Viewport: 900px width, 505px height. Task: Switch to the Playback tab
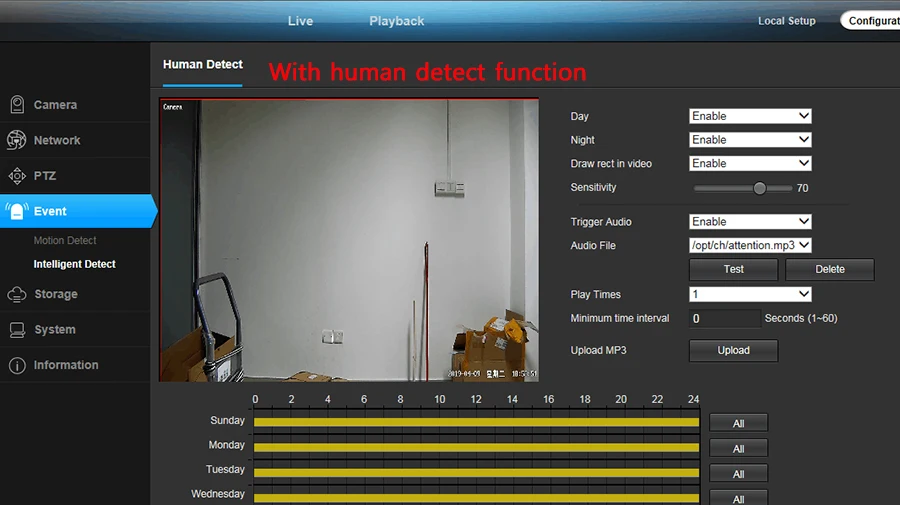pyautogui.click(x=397, y=21)
